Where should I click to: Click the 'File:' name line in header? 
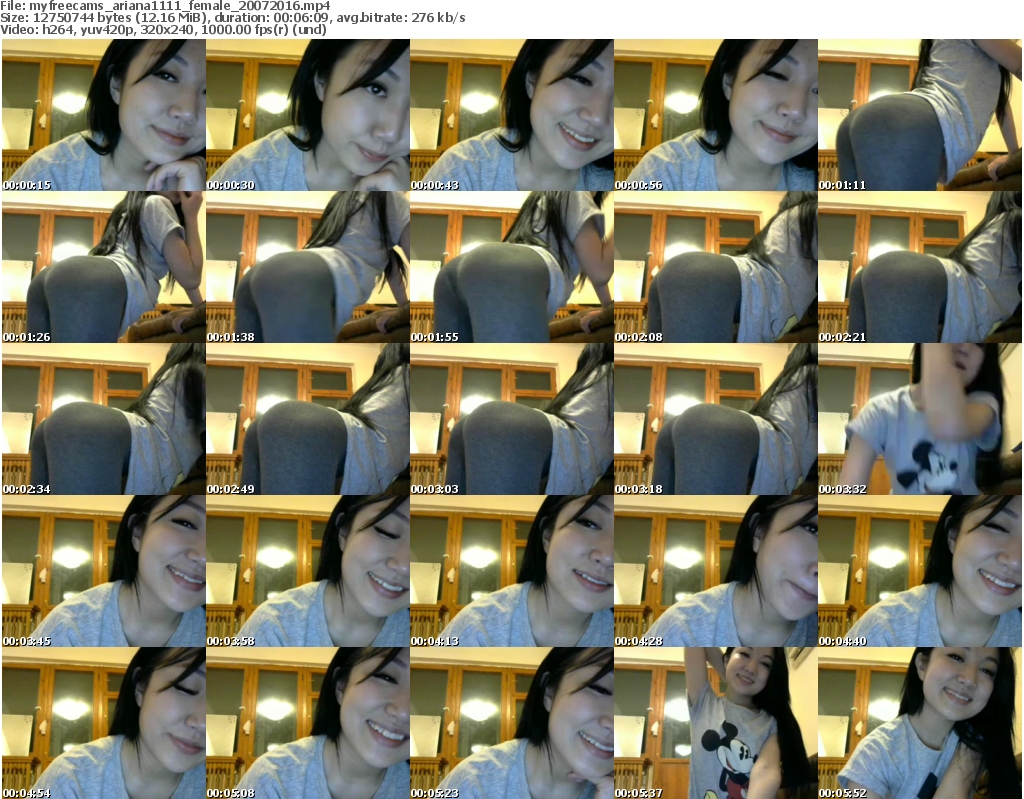pyautogui.click(x=166, y=6)
